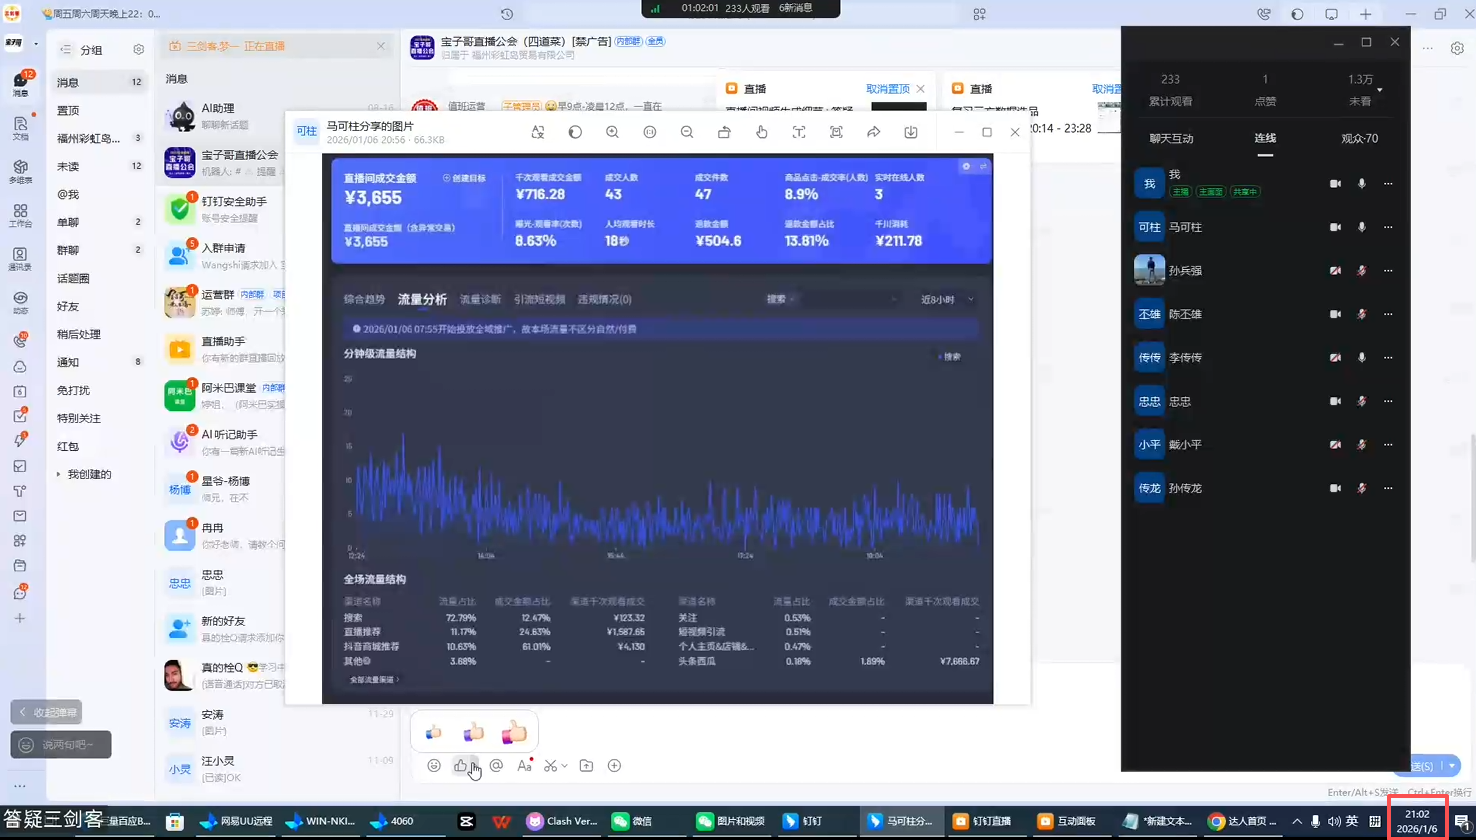The width and height of the screenshot is (1476, 840).
Task: Unmute 陈丕雄's microphone
Action: (x=1361, y=314)
